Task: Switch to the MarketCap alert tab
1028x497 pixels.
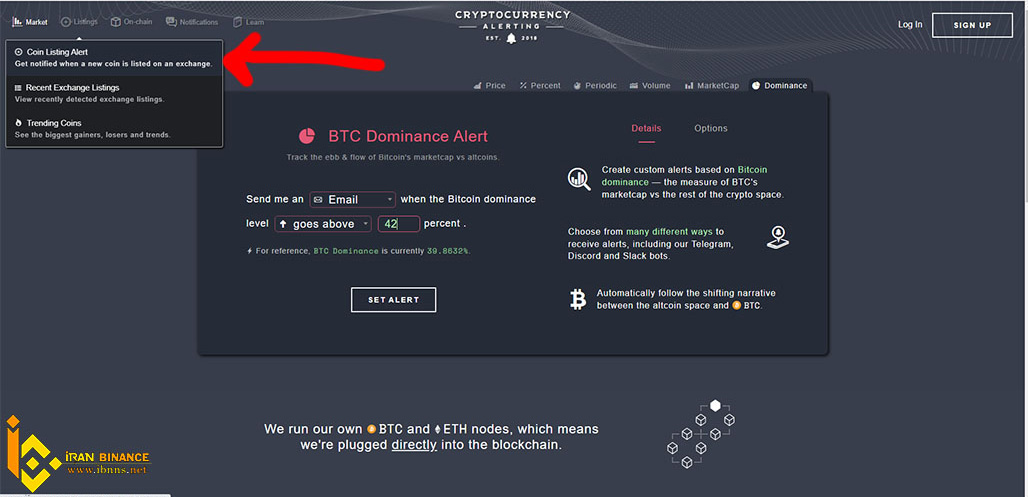Action: tap(711, 85)
